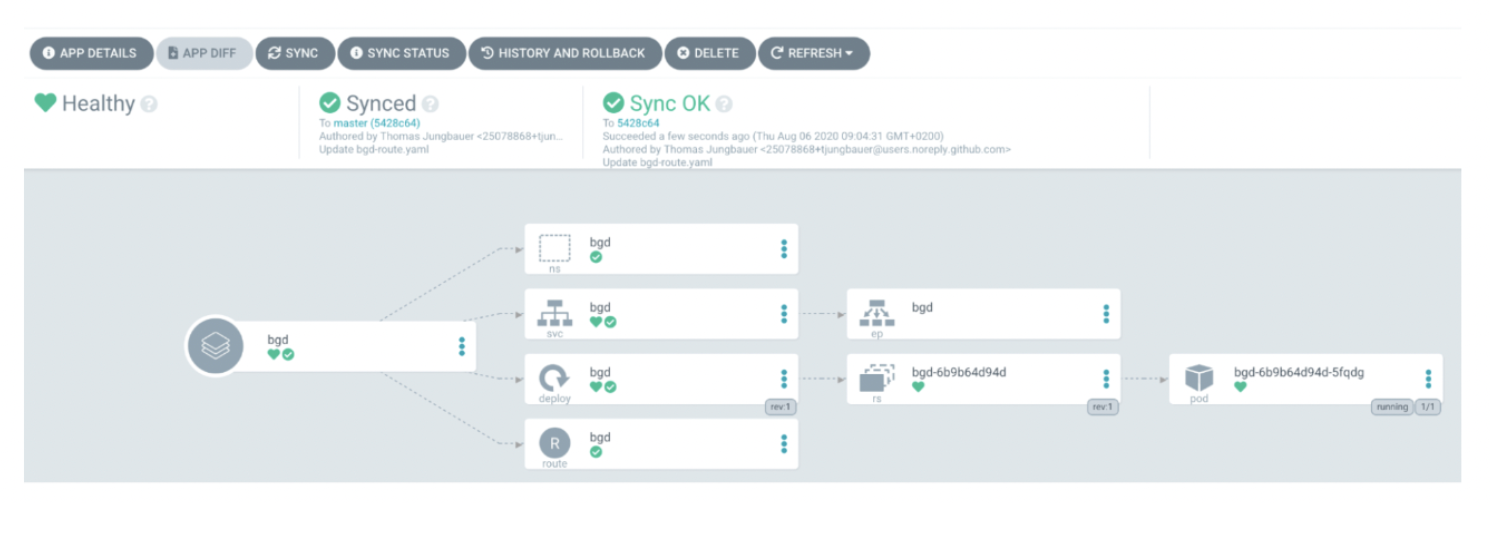Open the Refresh dropdown button
Screen dimensions: 1490x560
813,53
